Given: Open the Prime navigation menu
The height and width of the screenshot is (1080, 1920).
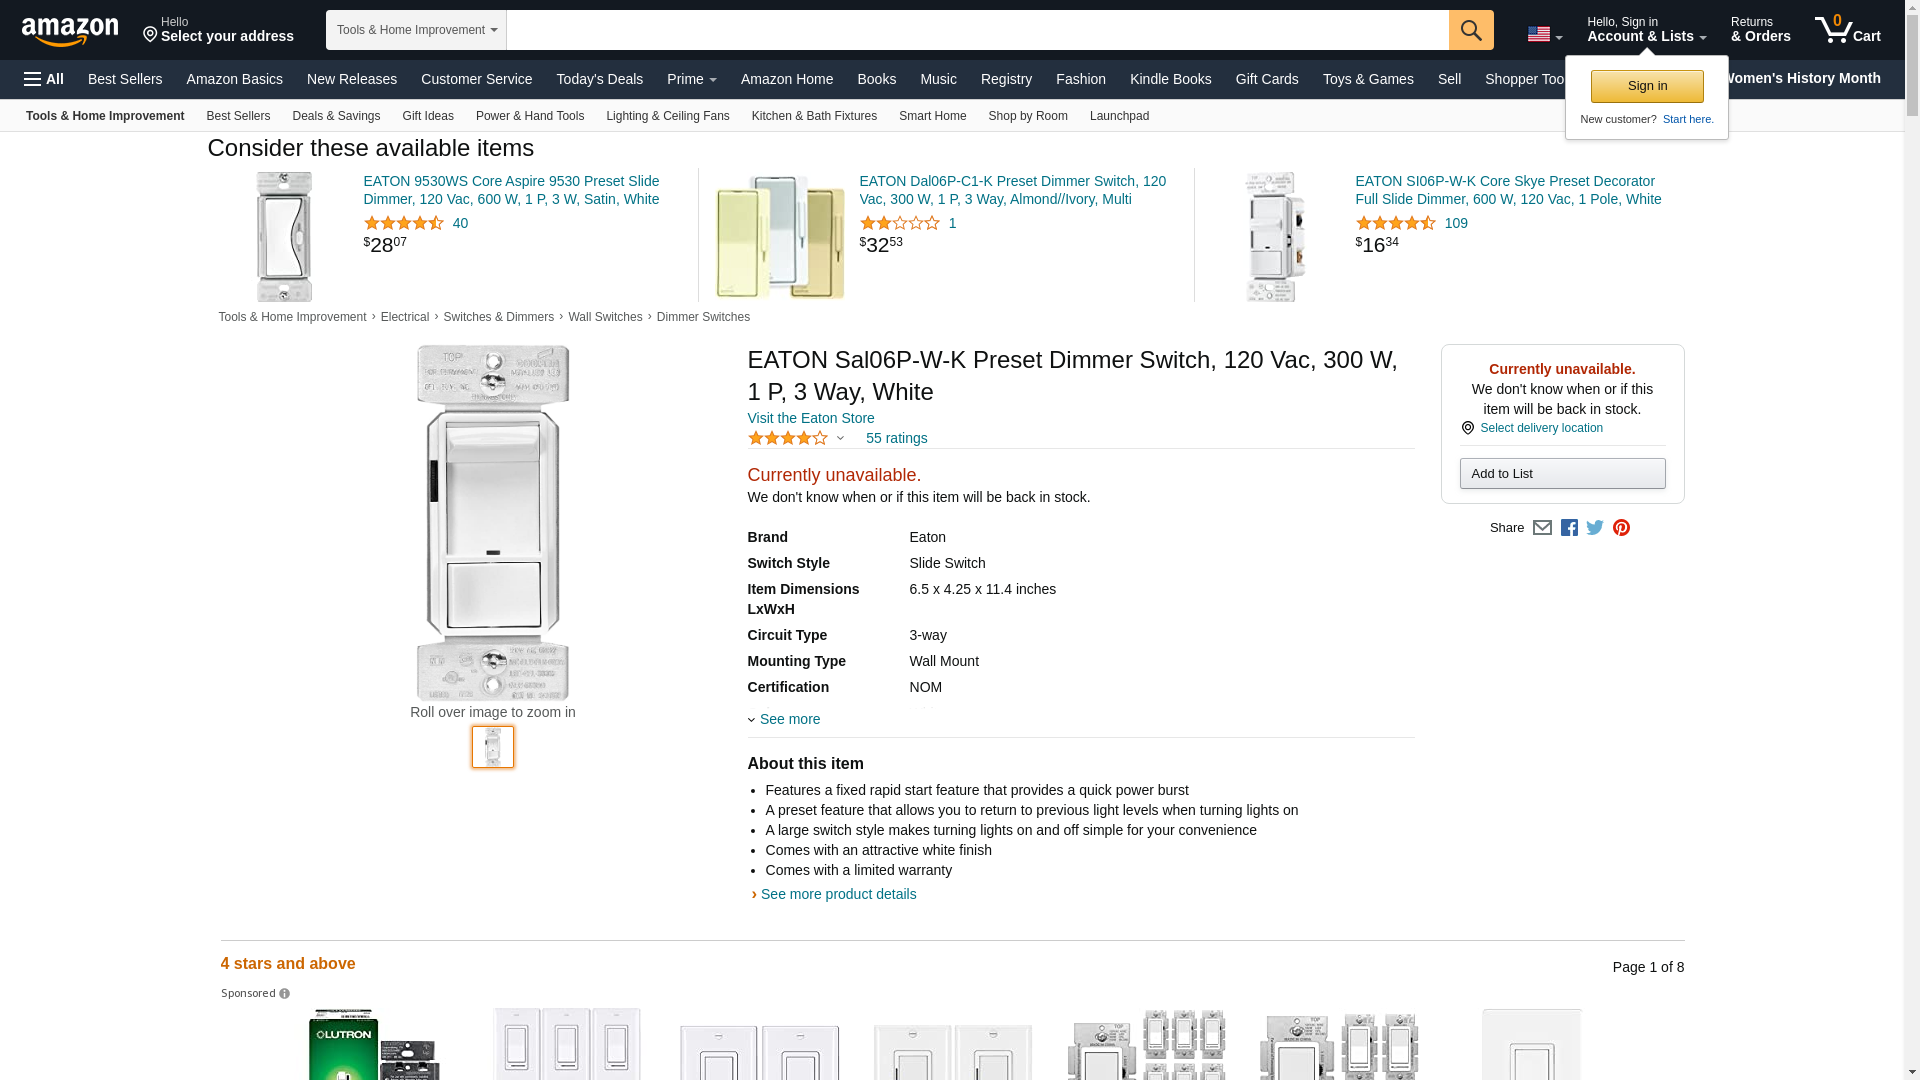Looking at the screenshot, I should (691, 79).
